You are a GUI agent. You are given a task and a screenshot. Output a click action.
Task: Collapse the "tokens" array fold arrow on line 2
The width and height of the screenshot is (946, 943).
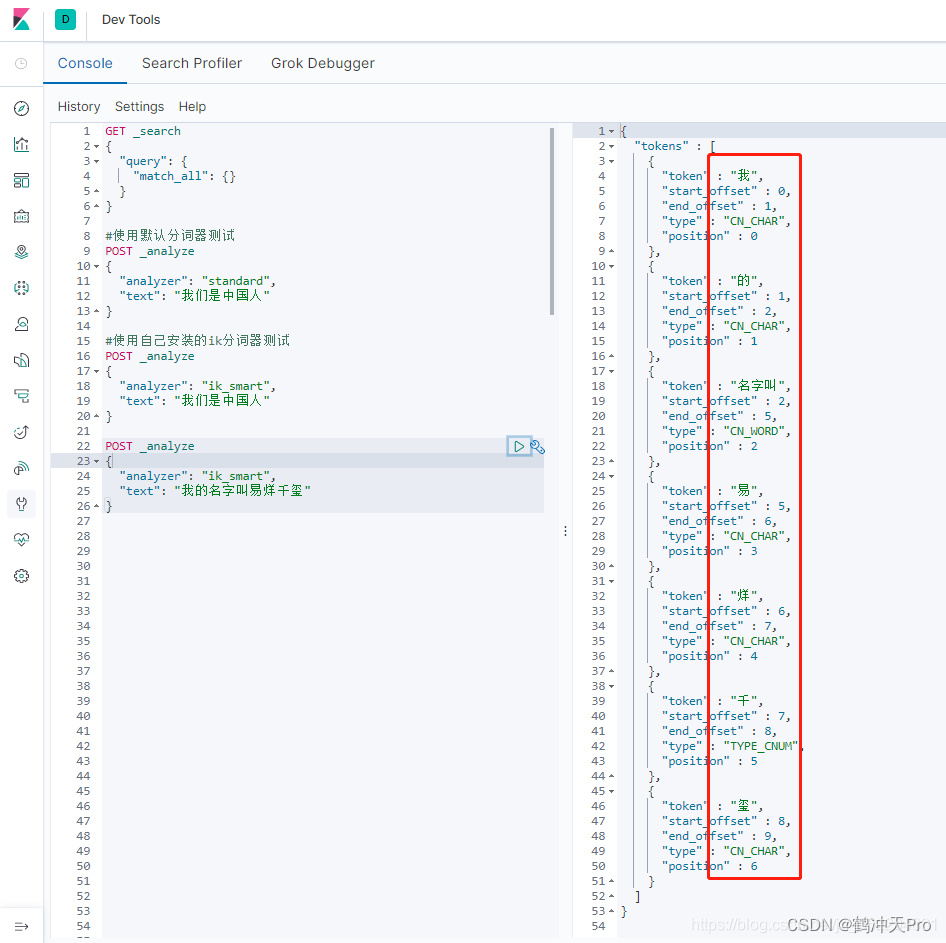tap(612, 146)
